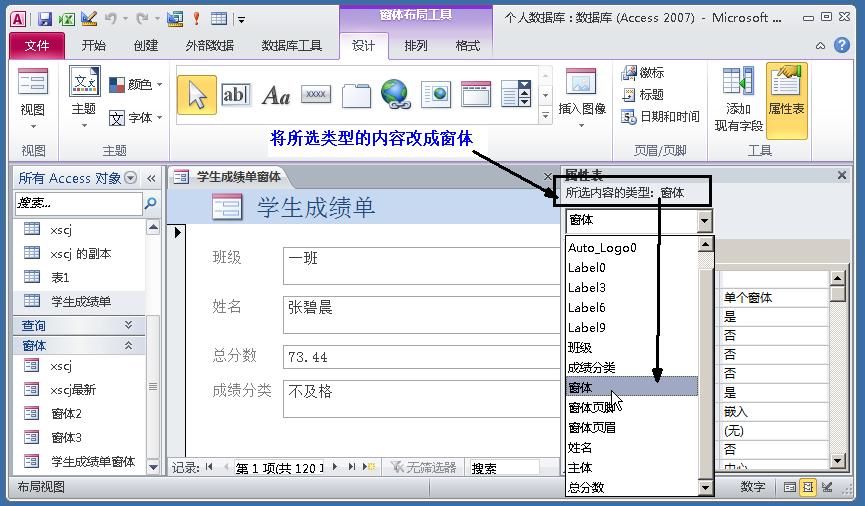Open the Access help question mark icon
This screenshot has width=865, height=506.
click(x=842, y=45)
